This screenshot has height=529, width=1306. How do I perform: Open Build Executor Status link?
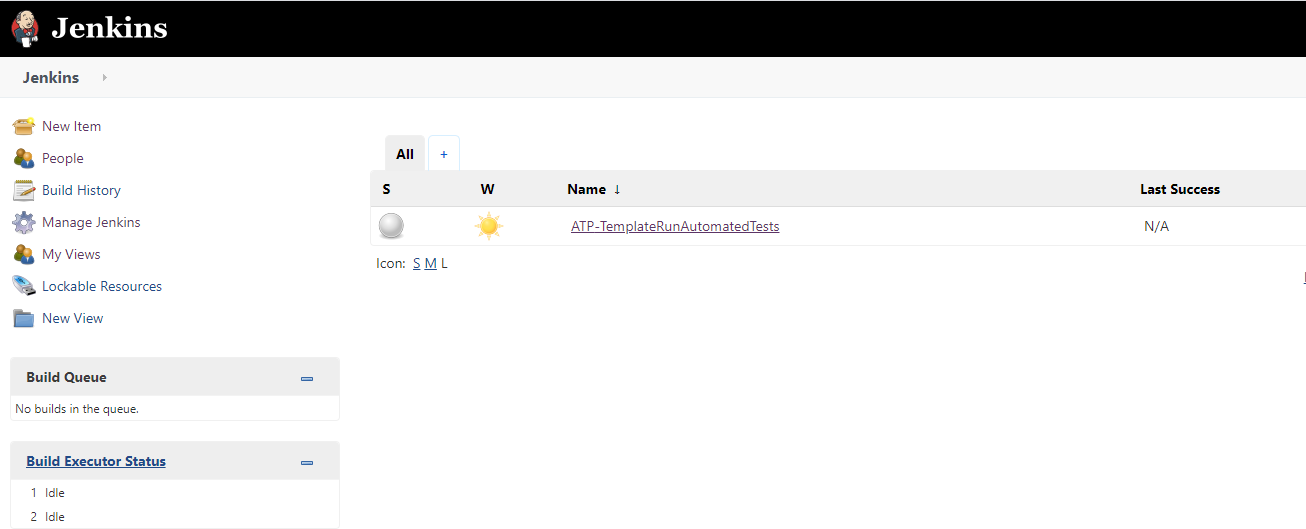pos(96,461)
